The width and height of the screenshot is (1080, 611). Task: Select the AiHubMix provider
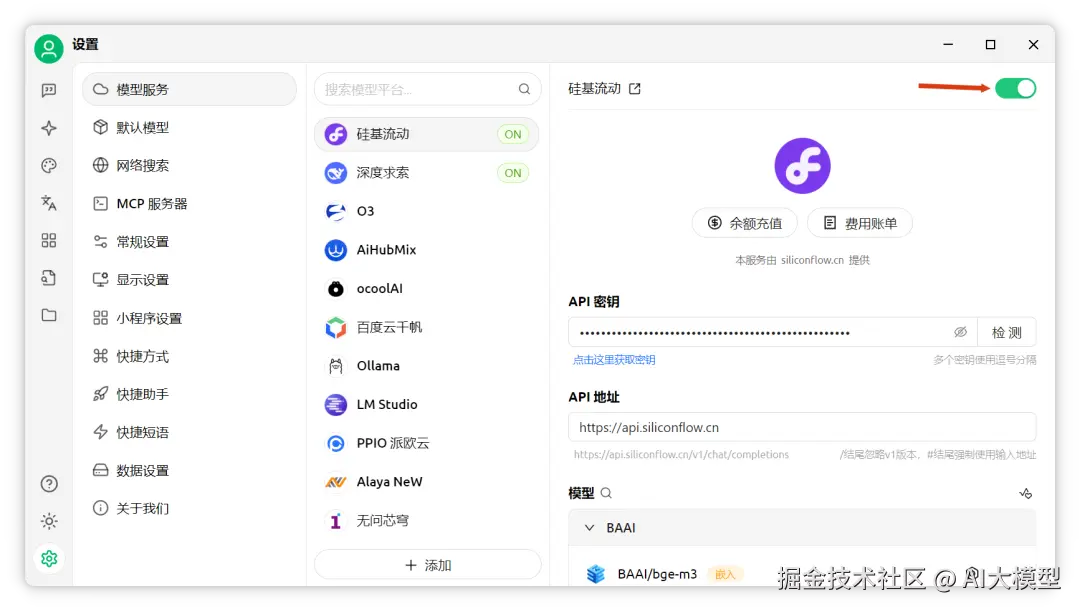[427, 250]
